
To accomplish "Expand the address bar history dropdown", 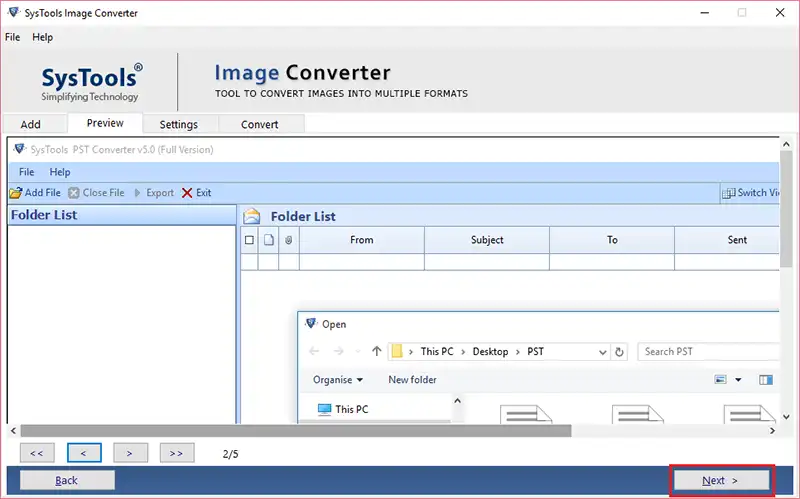I will (x=603, y=352).
